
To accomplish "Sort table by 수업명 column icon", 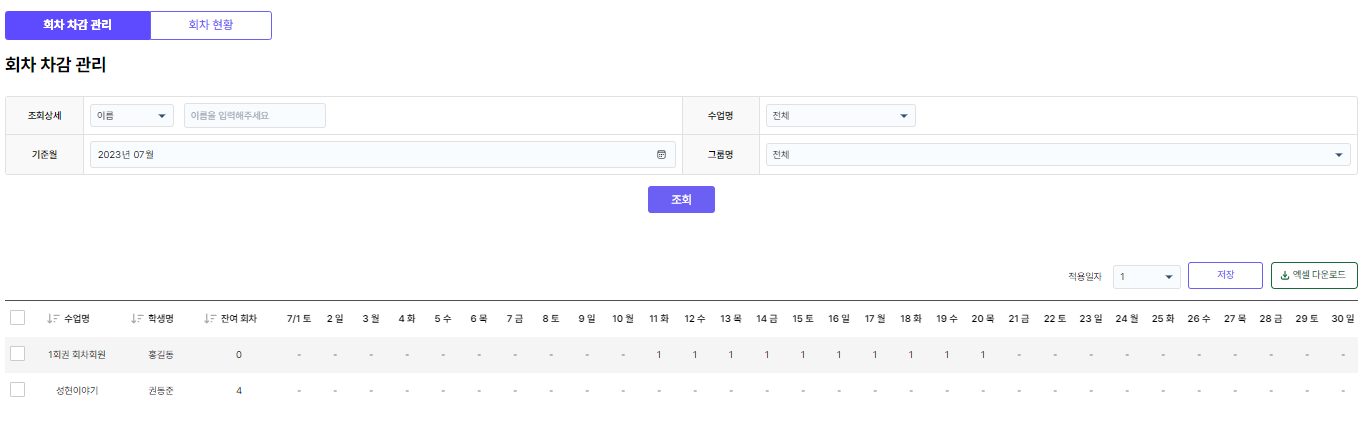I will point(53,319).
